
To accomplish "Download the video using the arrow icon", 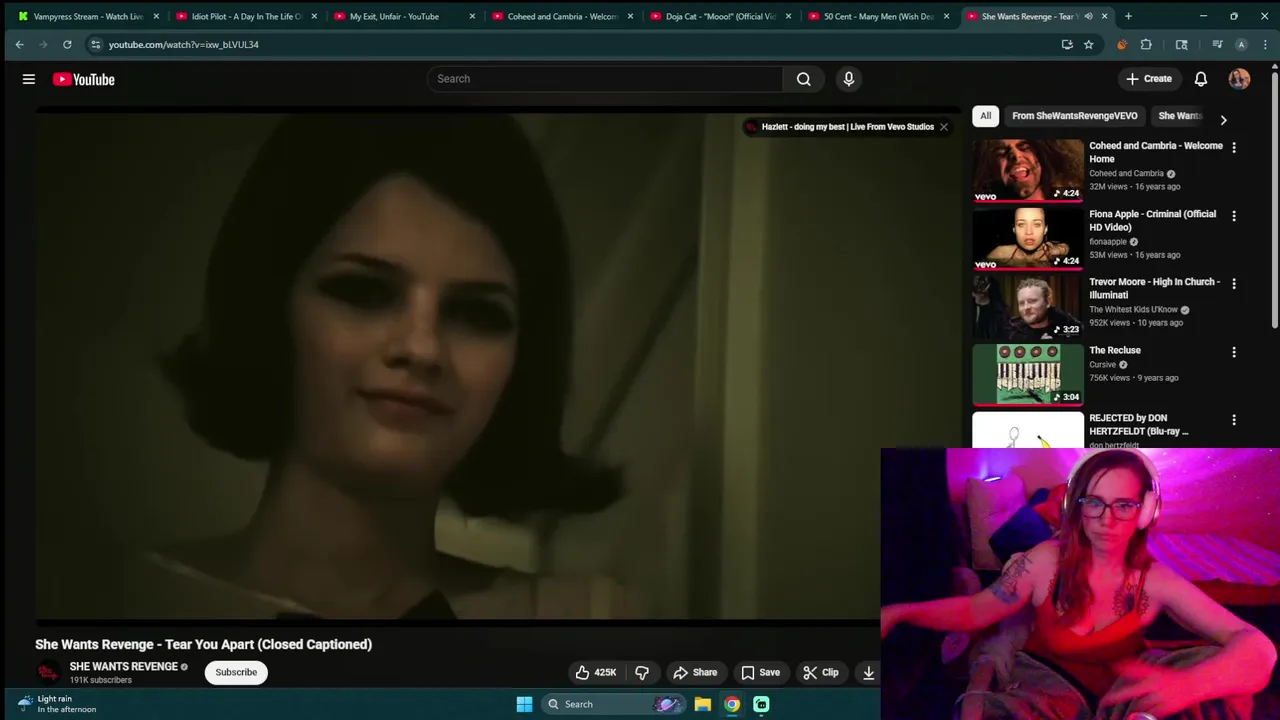I will (x=868, y=672).
